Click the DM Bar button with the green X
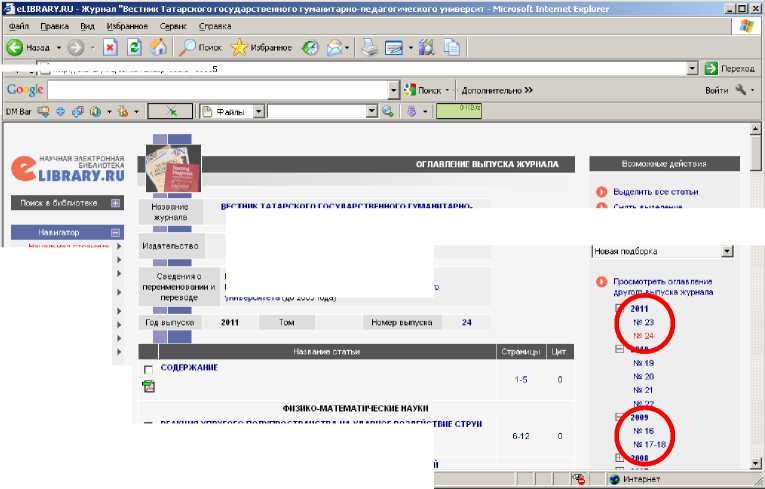The height and width of the screenshot is (489, 765). point(170,112)
